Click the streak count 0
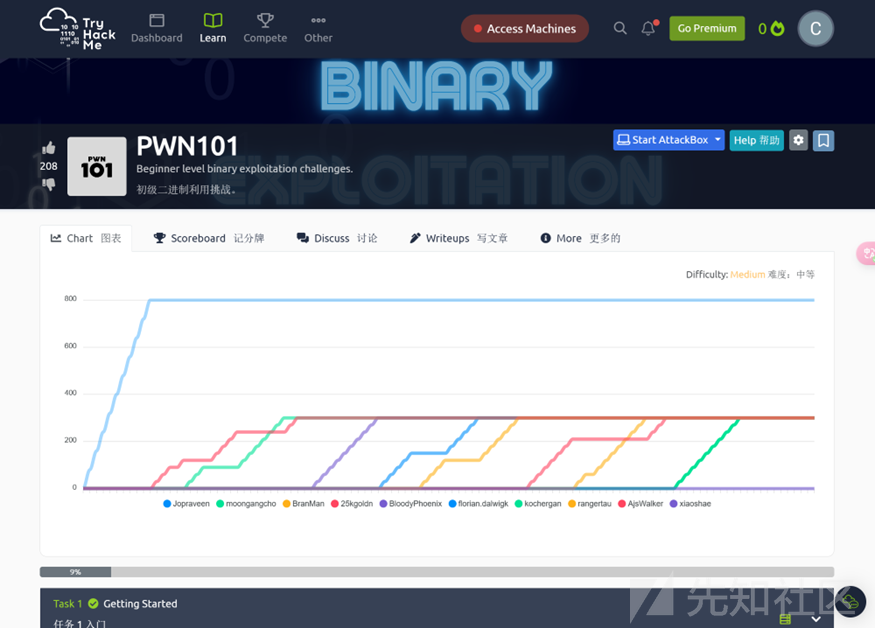 pyautogui.click(x=762, y=28)
